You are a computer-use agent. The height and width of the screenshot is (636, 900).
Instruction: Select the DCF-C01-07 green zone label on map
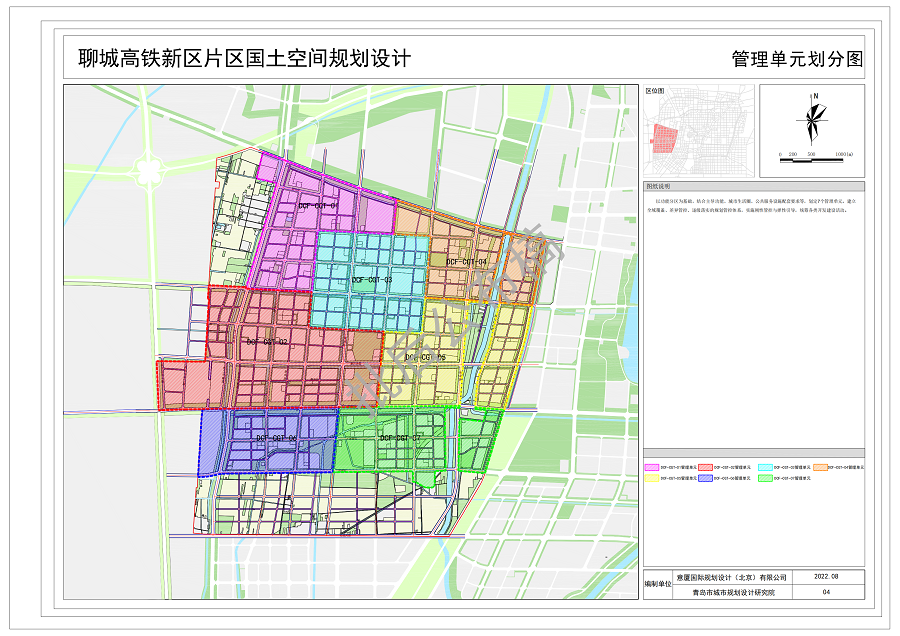tap(400, 438)
